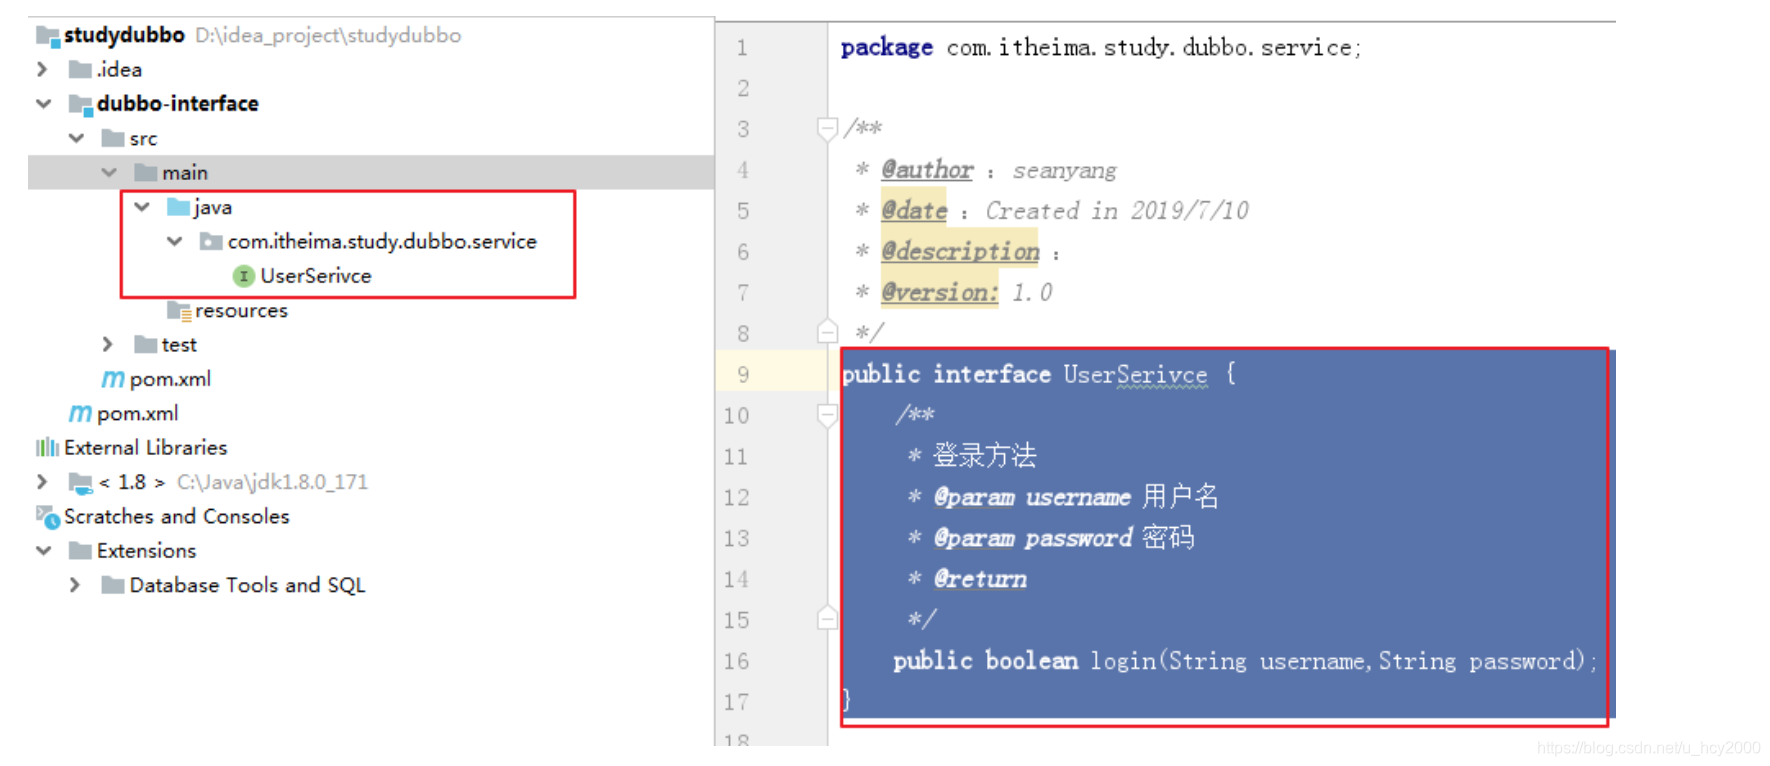Viewport: 1770px width, 766px height.
Task: Select External Libraries node
Action: point(145,448)
